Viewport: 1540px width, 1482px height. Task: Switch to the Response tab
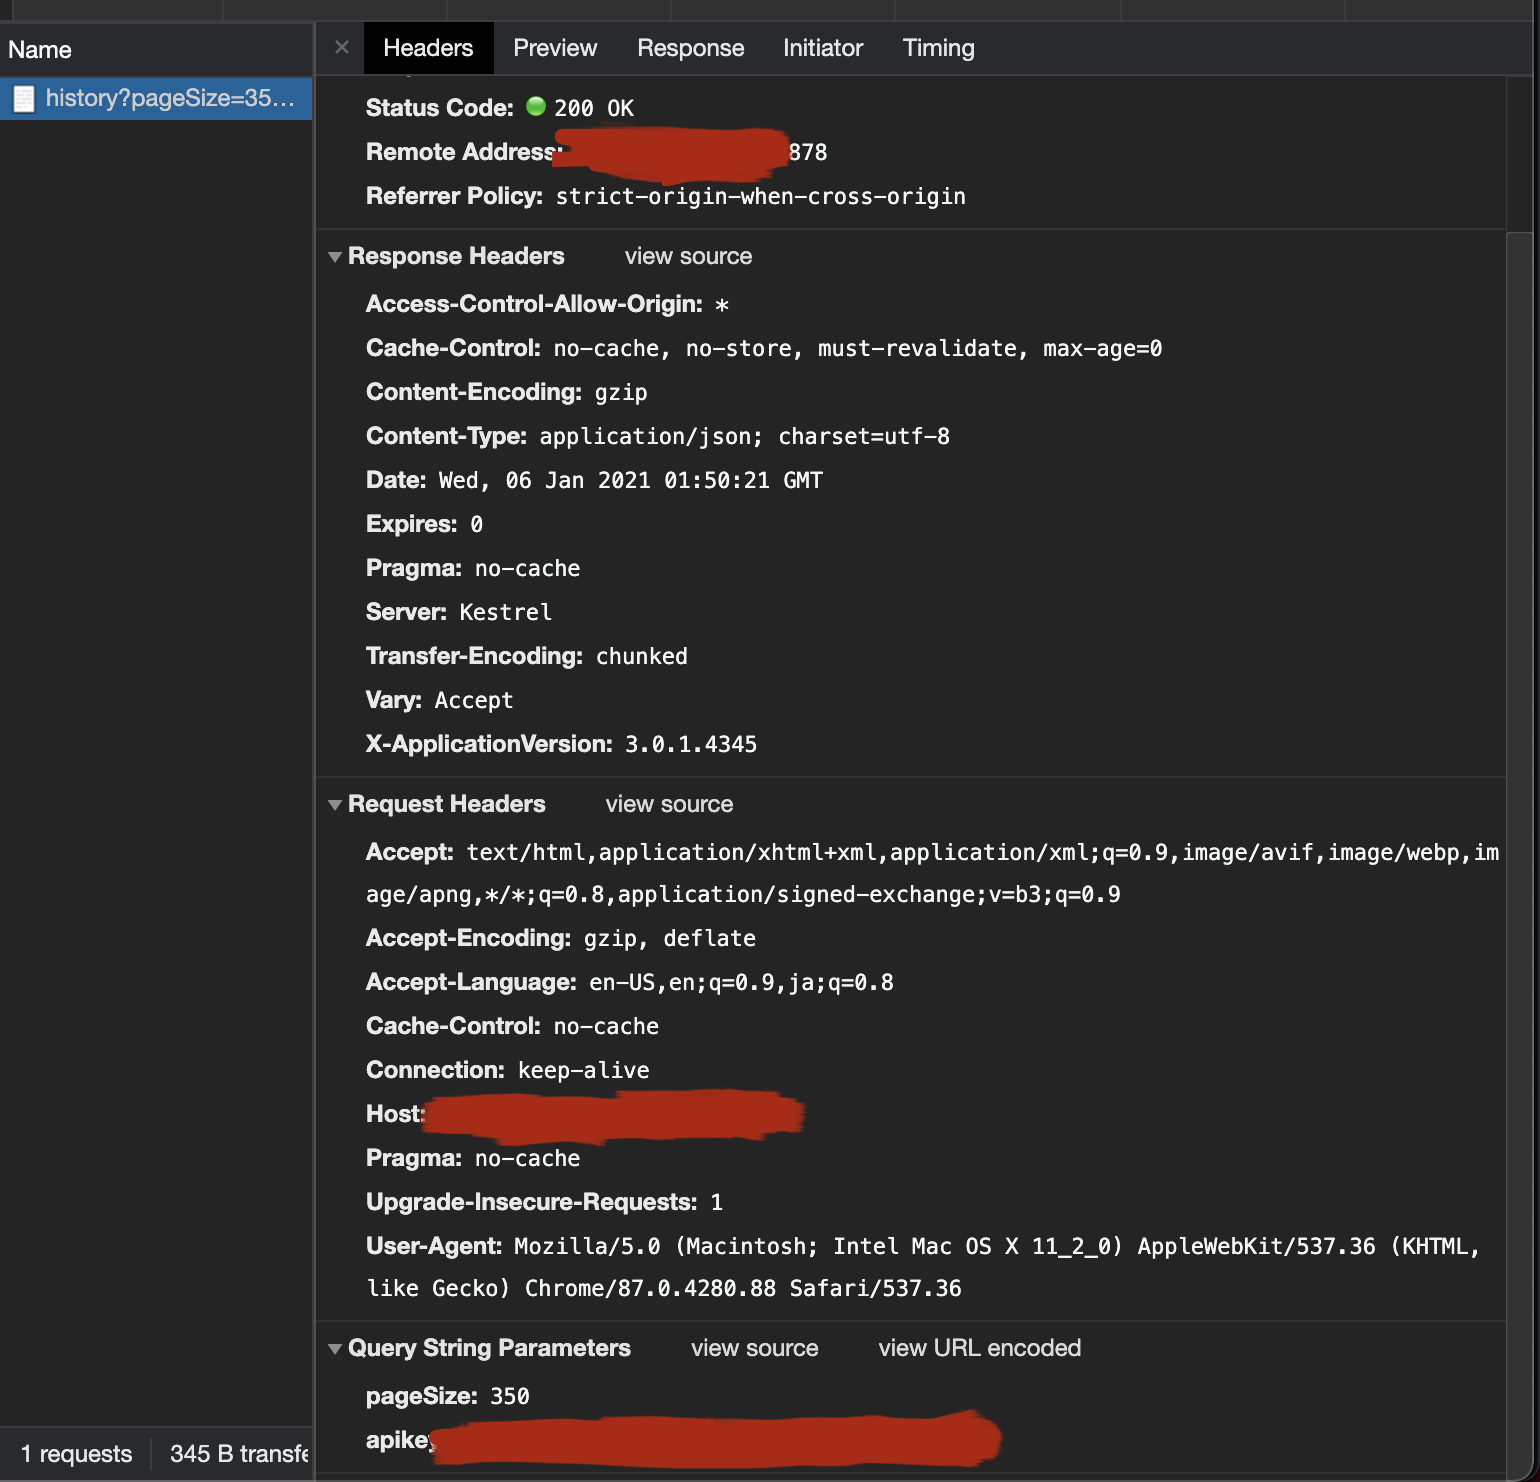click(690, 47)
